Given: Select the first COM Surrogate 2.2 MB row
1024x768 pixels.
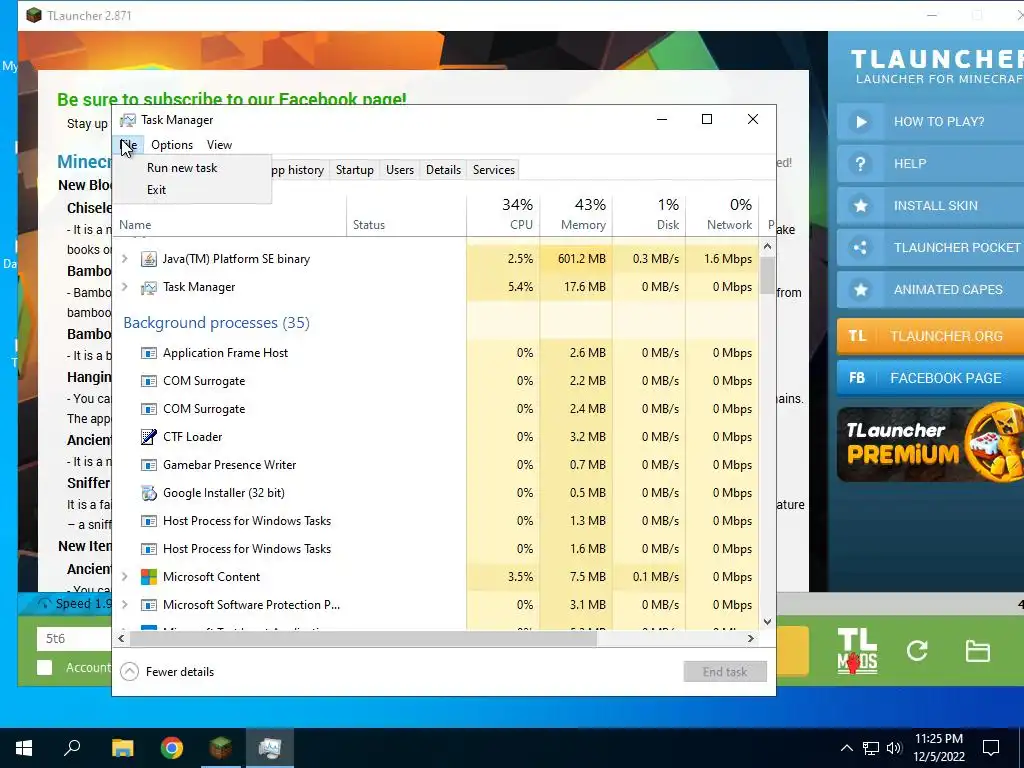Looking at the screenshot, I should tap(436, 381).
